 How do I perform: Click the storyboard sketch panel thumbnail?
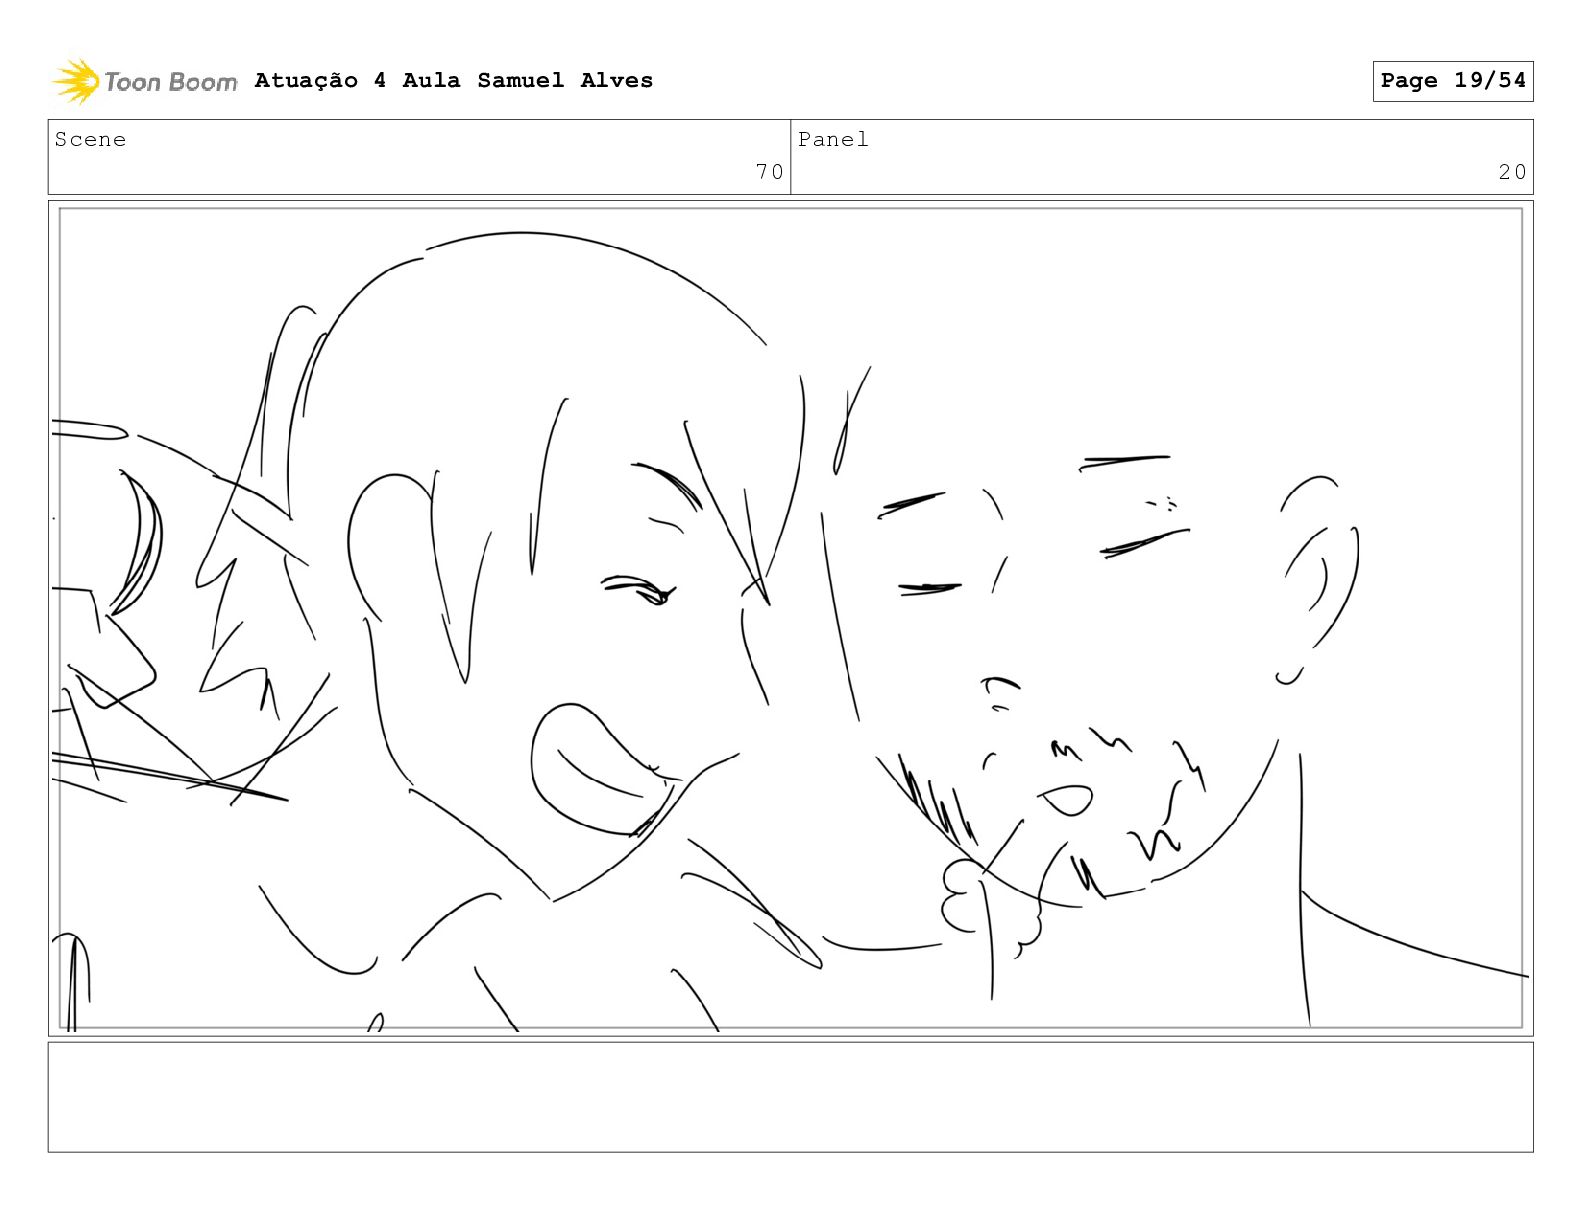click(790, 618)
